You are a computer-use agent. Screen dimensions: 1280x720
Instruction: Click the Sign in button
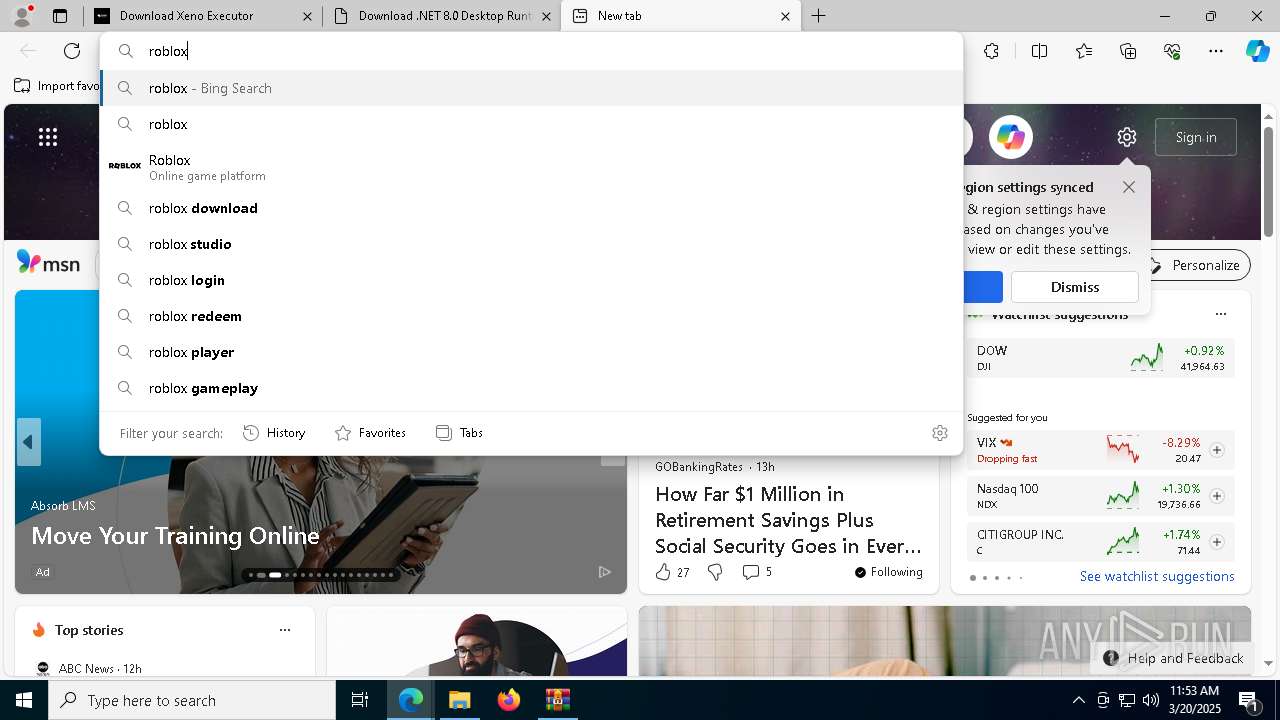[1196, 137]
